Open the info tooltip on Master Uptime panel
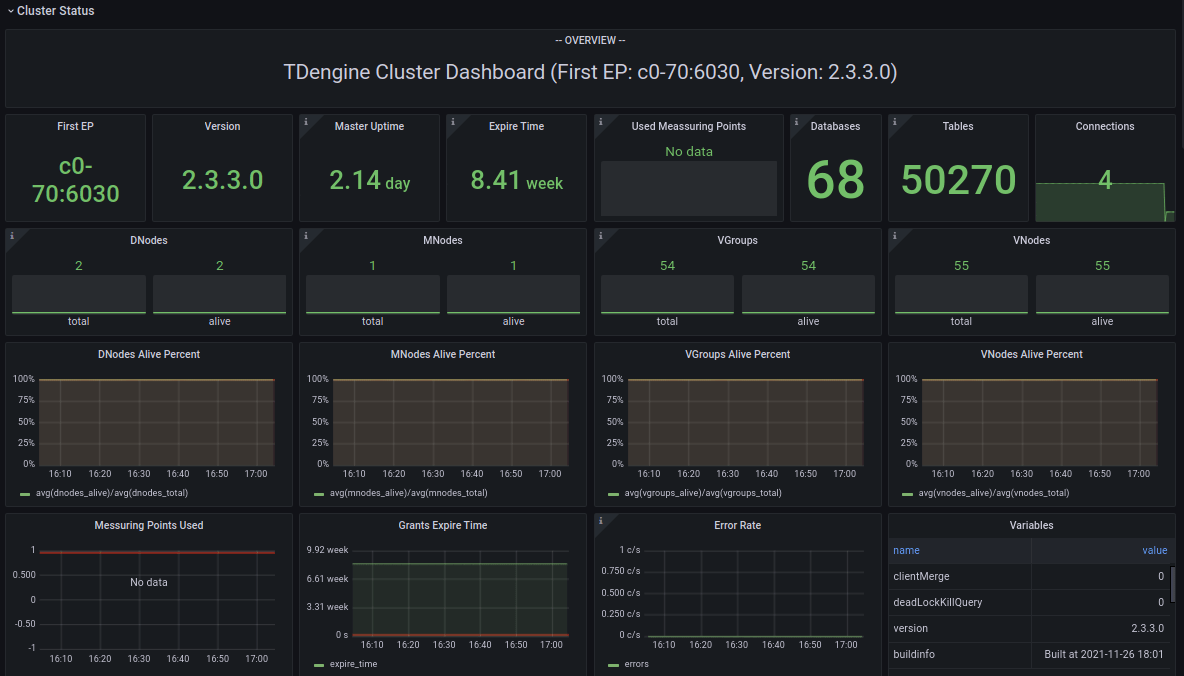 click(306, 120)
